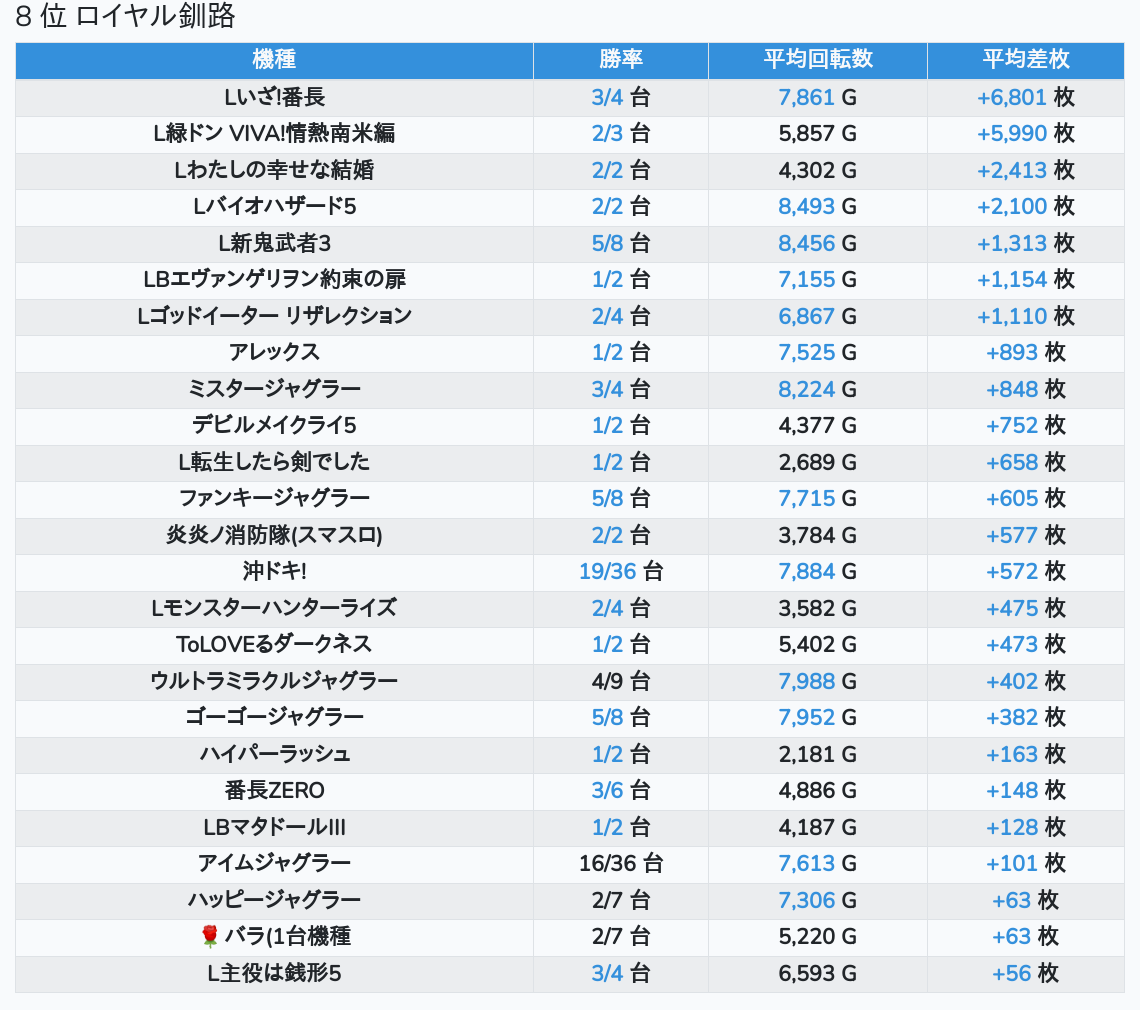Click the Lわたしの幸せな結婚 entry
Image resolution: width=1140 pixels, height=1010 pixels.
point(274,170)
